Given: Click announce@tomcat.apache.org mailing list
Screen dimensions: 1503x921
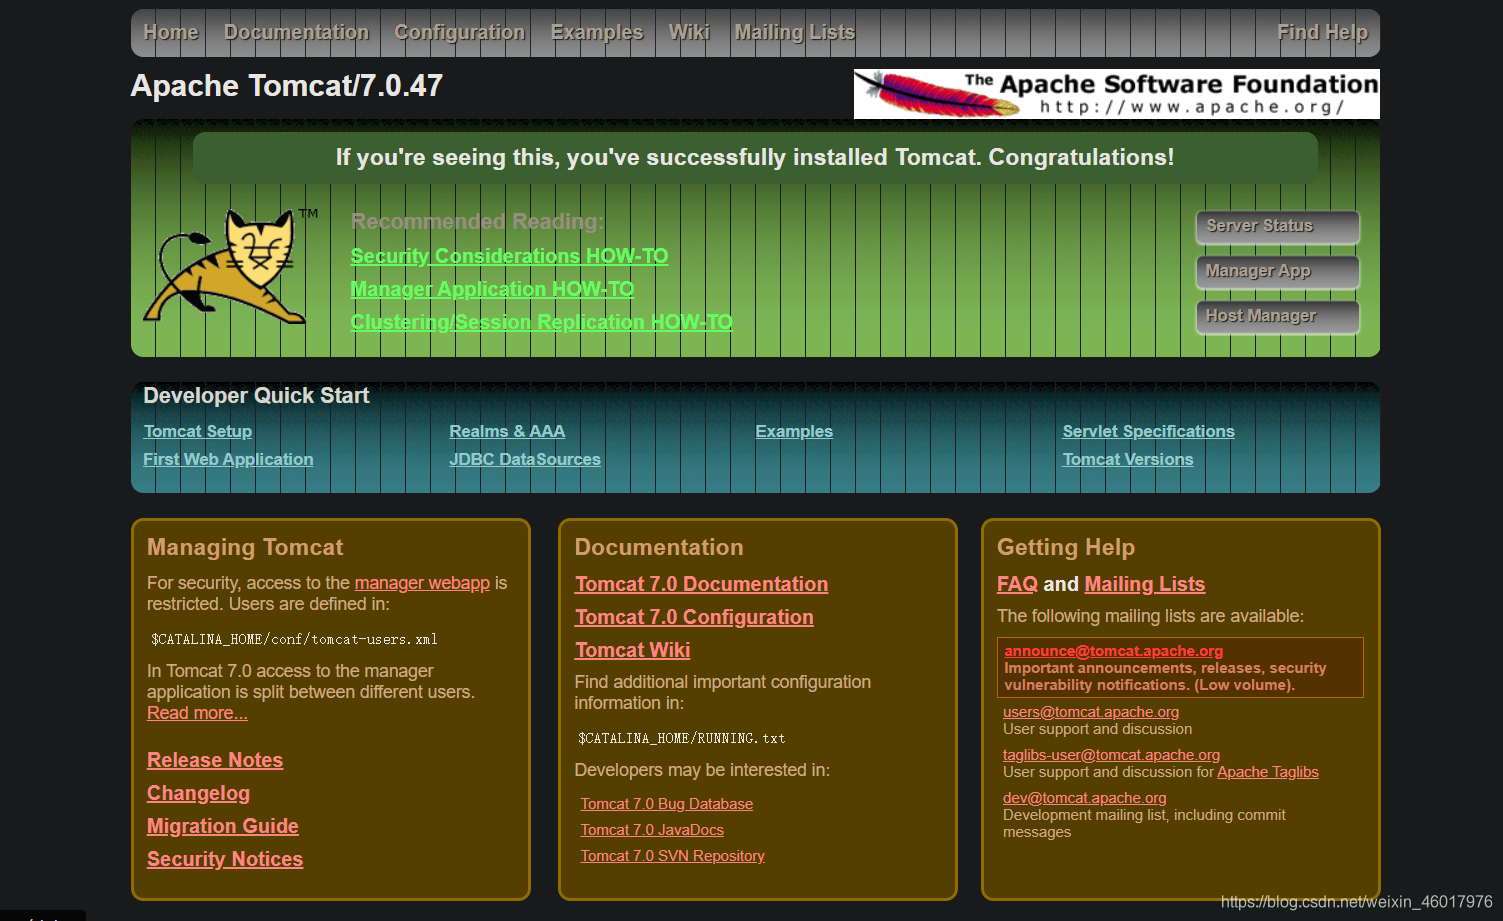Looking at the screenshot, I should pyautogui.click(x=1114, y=651).
